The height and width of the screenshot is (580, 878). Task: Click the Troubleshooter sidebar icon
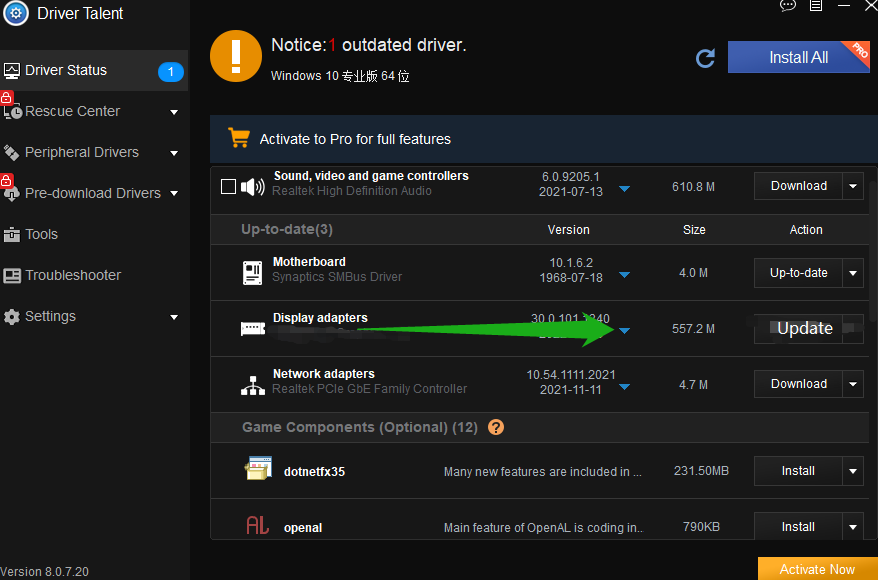[x=12, y=275]
